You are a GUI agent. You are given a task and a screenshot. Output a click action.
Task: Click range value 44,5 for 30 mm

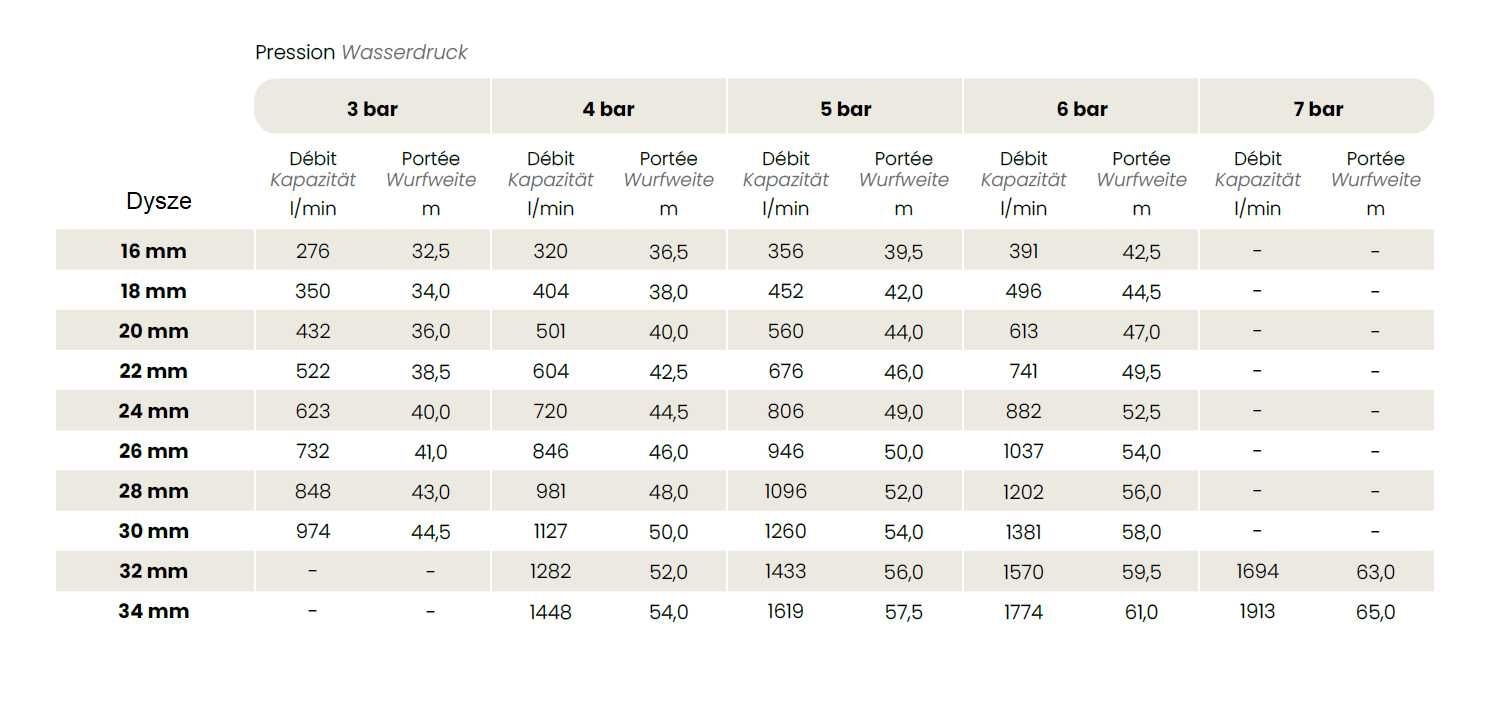(x=431, y=532)
